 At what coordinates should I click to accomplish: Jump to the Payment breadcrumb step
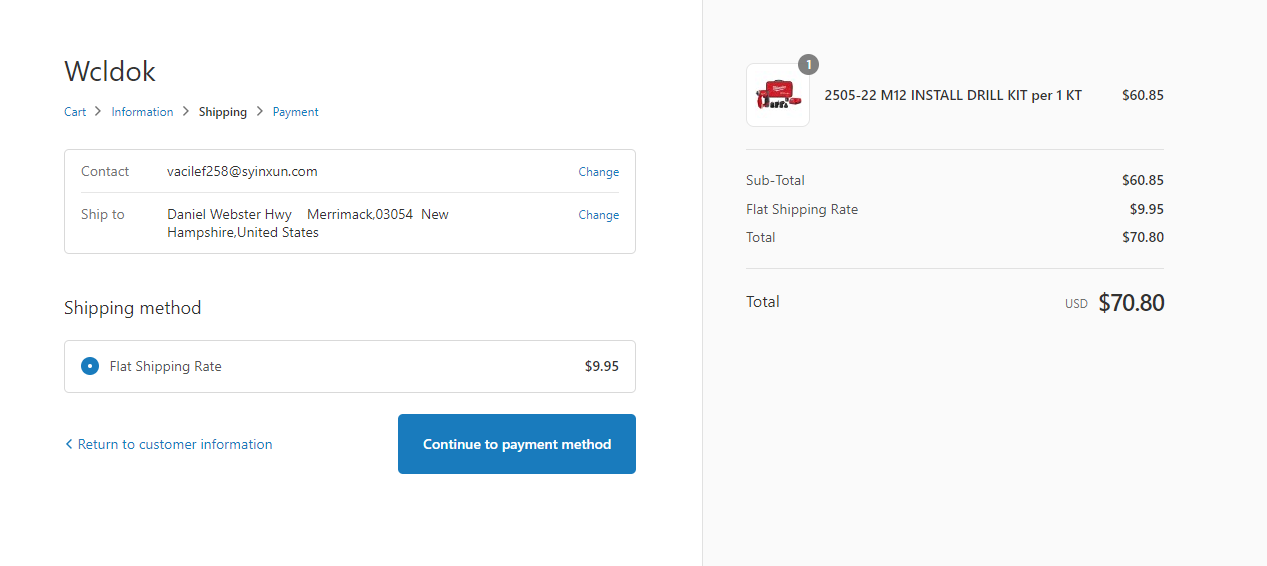pyautogui.click(x=295, y=112)
